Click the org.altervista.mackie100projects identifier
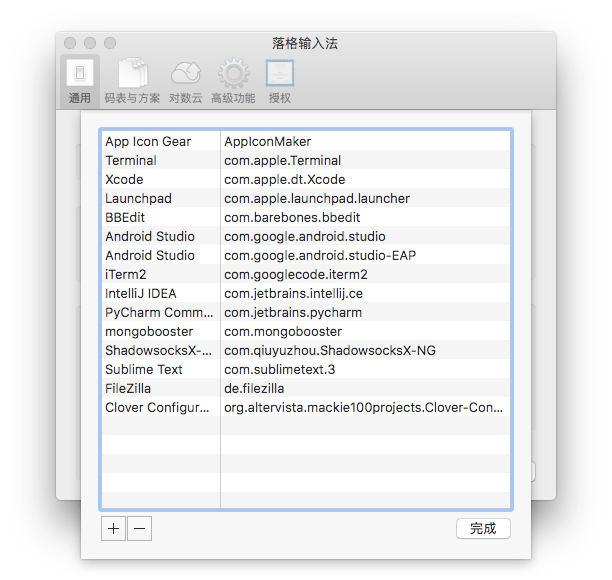This screenshot has height=580, width=612. [364, 407]
